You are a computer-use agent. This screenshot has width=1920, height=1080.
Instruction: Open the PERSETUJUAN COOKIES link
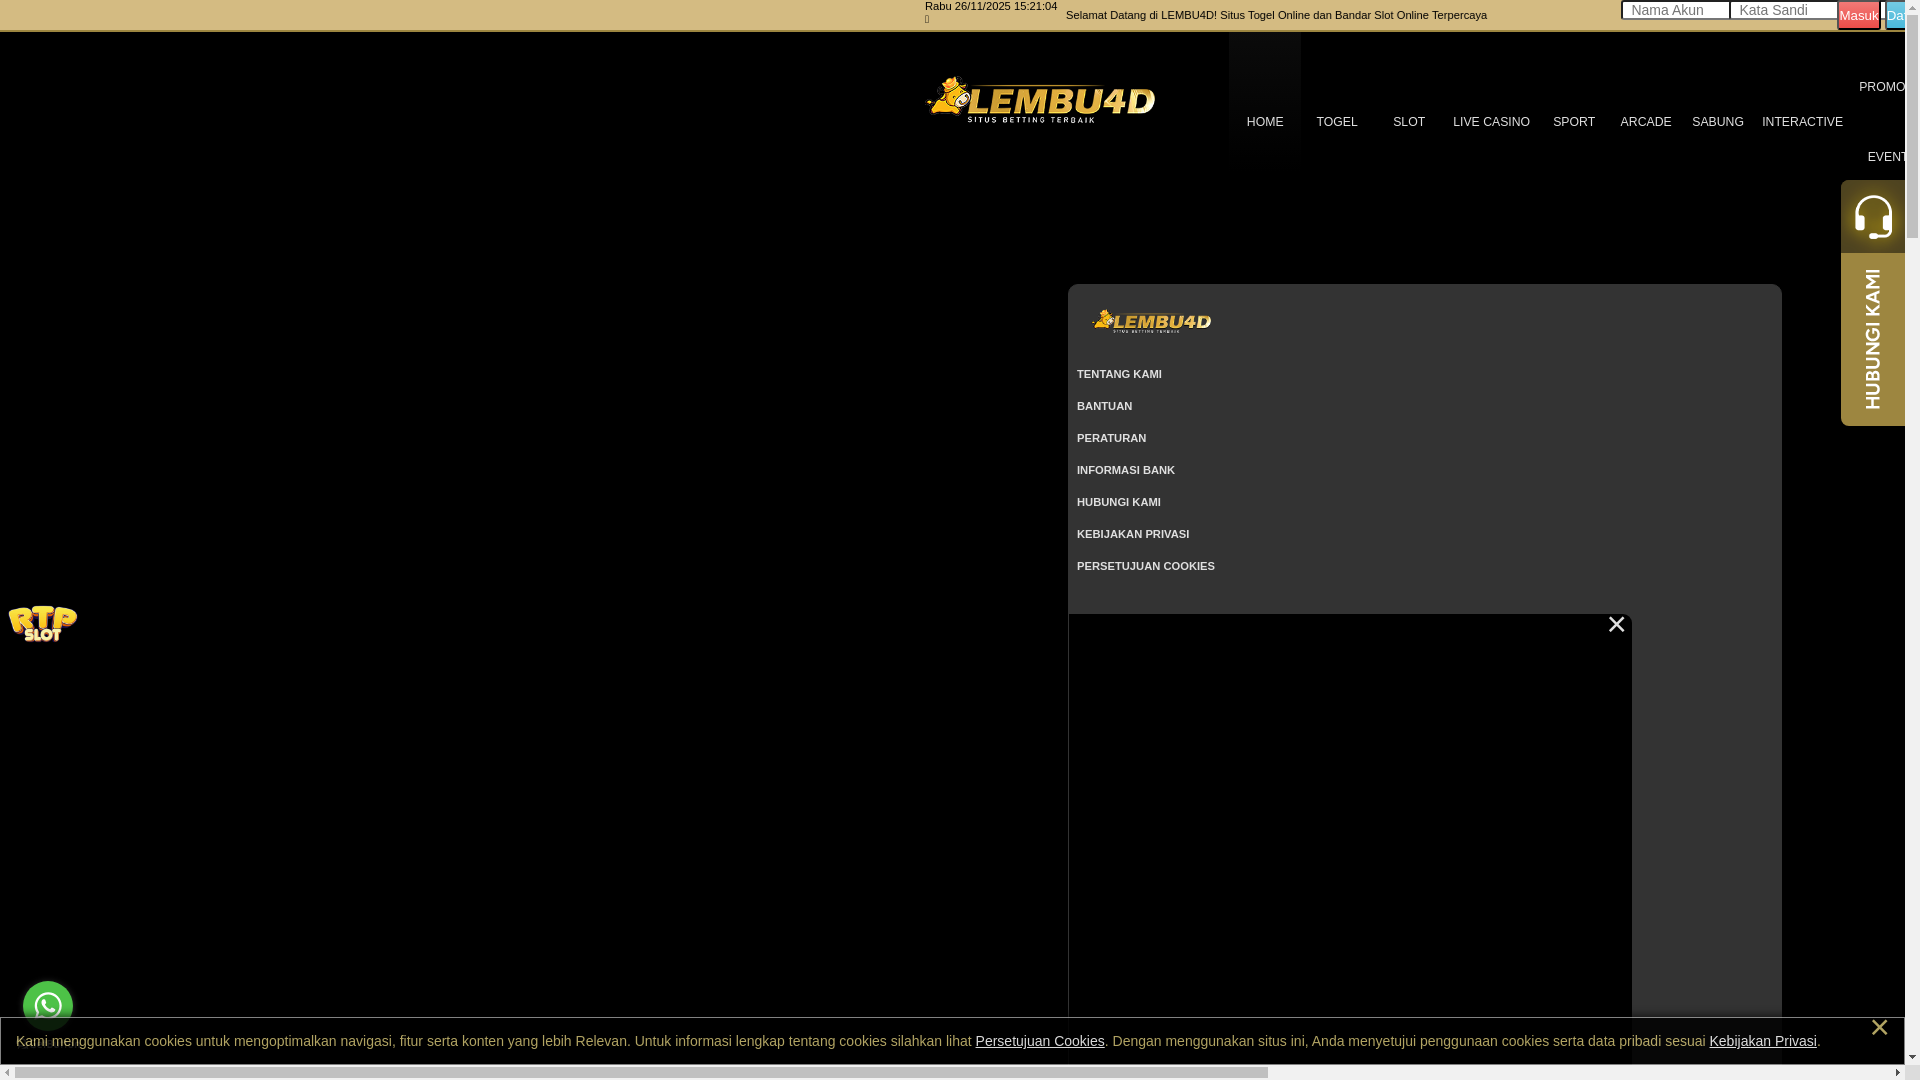tap(1146, 566)
